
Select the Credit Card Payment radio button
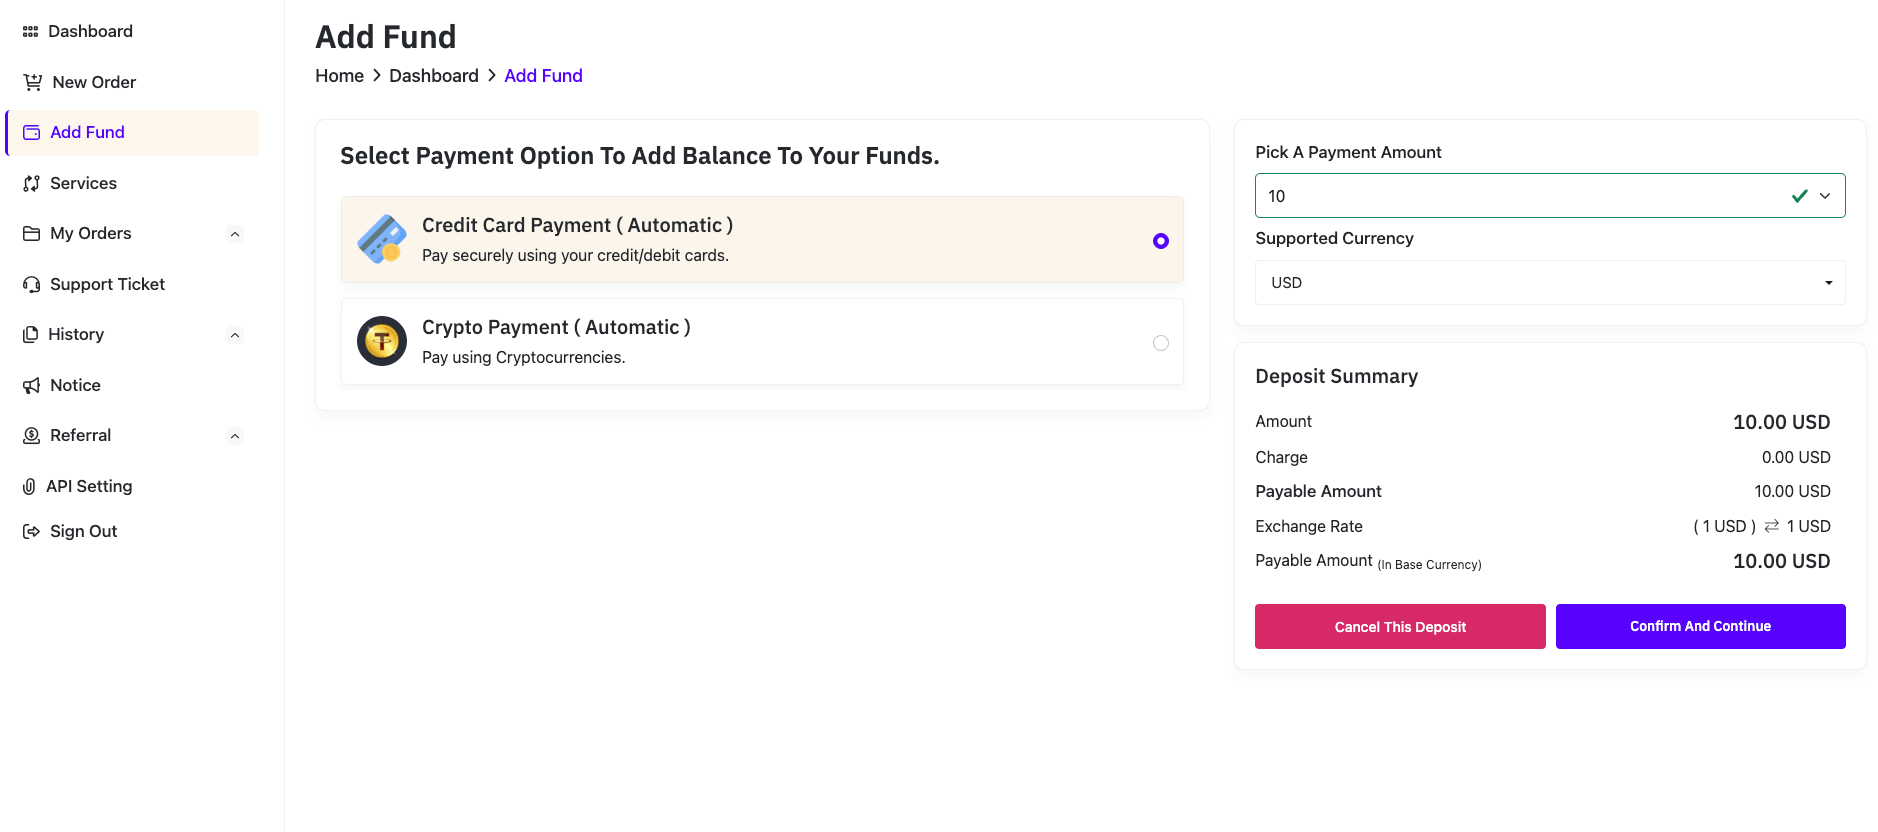point(1160,241)
